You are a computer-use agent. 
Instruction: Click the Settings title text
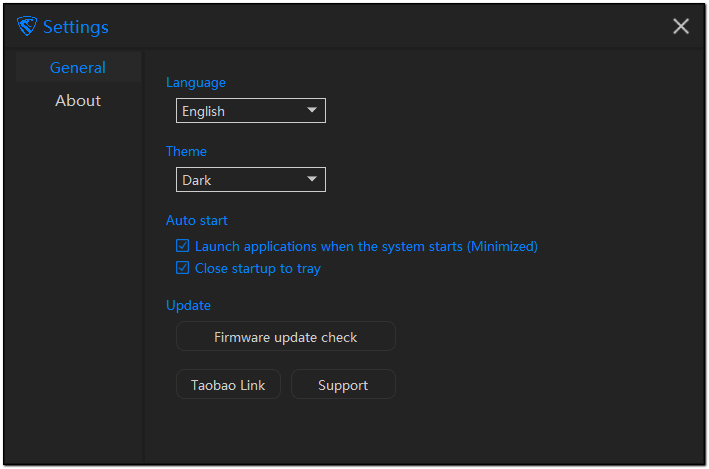click(x=76, y=27)
